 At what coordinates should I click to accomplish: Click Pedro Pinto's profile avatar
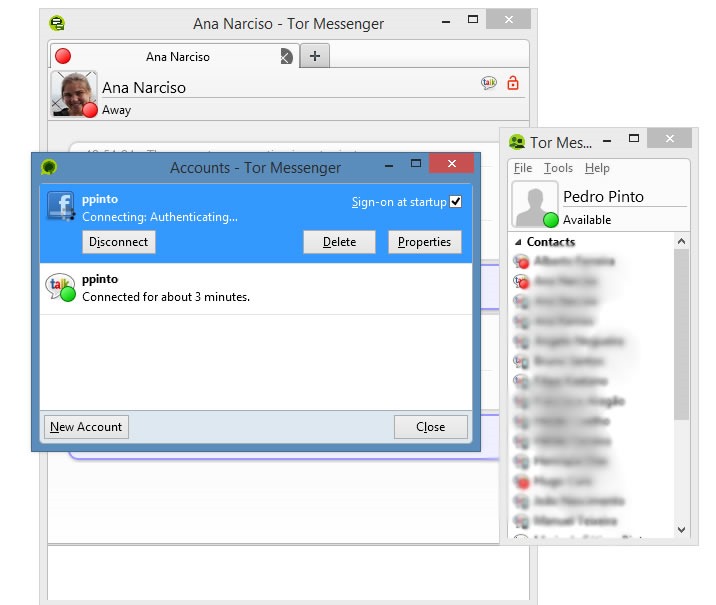click(x=535, y=204)
